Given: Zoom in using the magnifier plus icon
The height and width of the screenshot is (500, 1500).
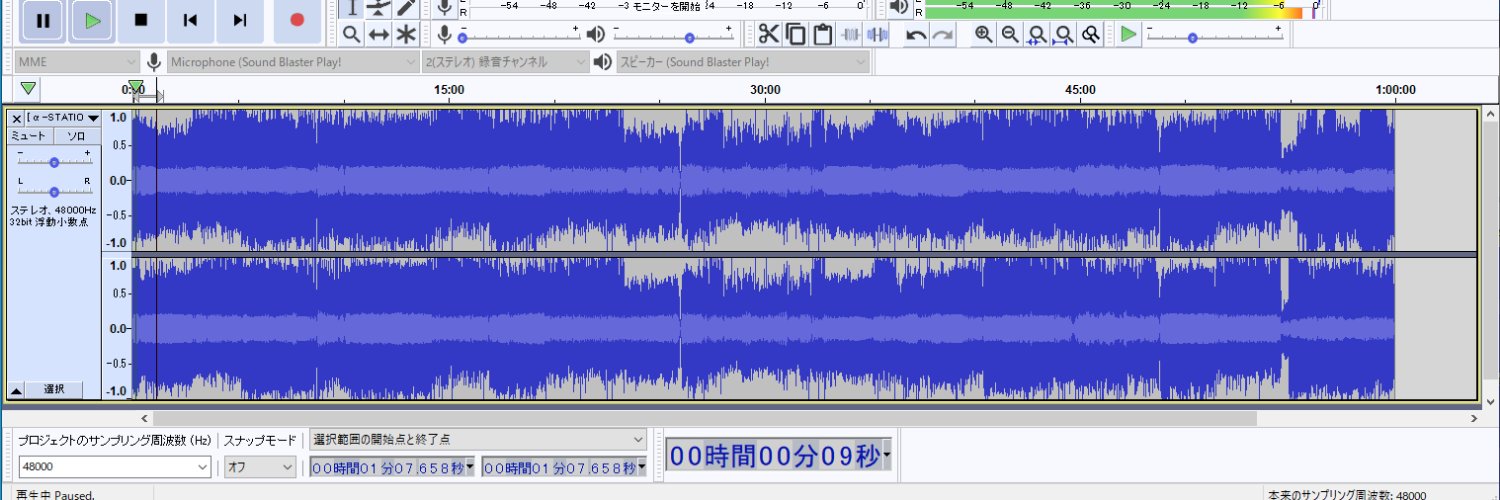Looking at the screenshot, I should (x=984, y=35).
